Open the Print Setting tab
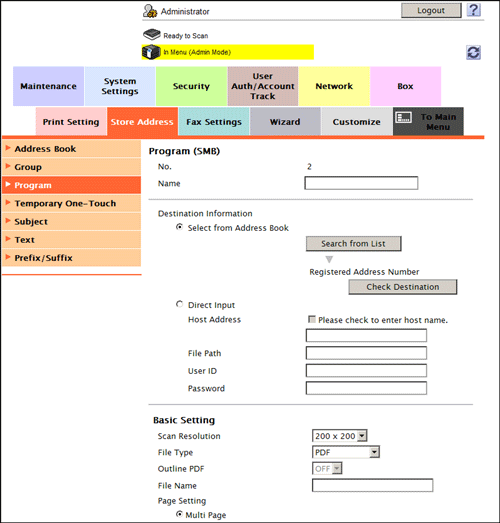Viewport: 500px width, 523px height. tap(71, 121)
